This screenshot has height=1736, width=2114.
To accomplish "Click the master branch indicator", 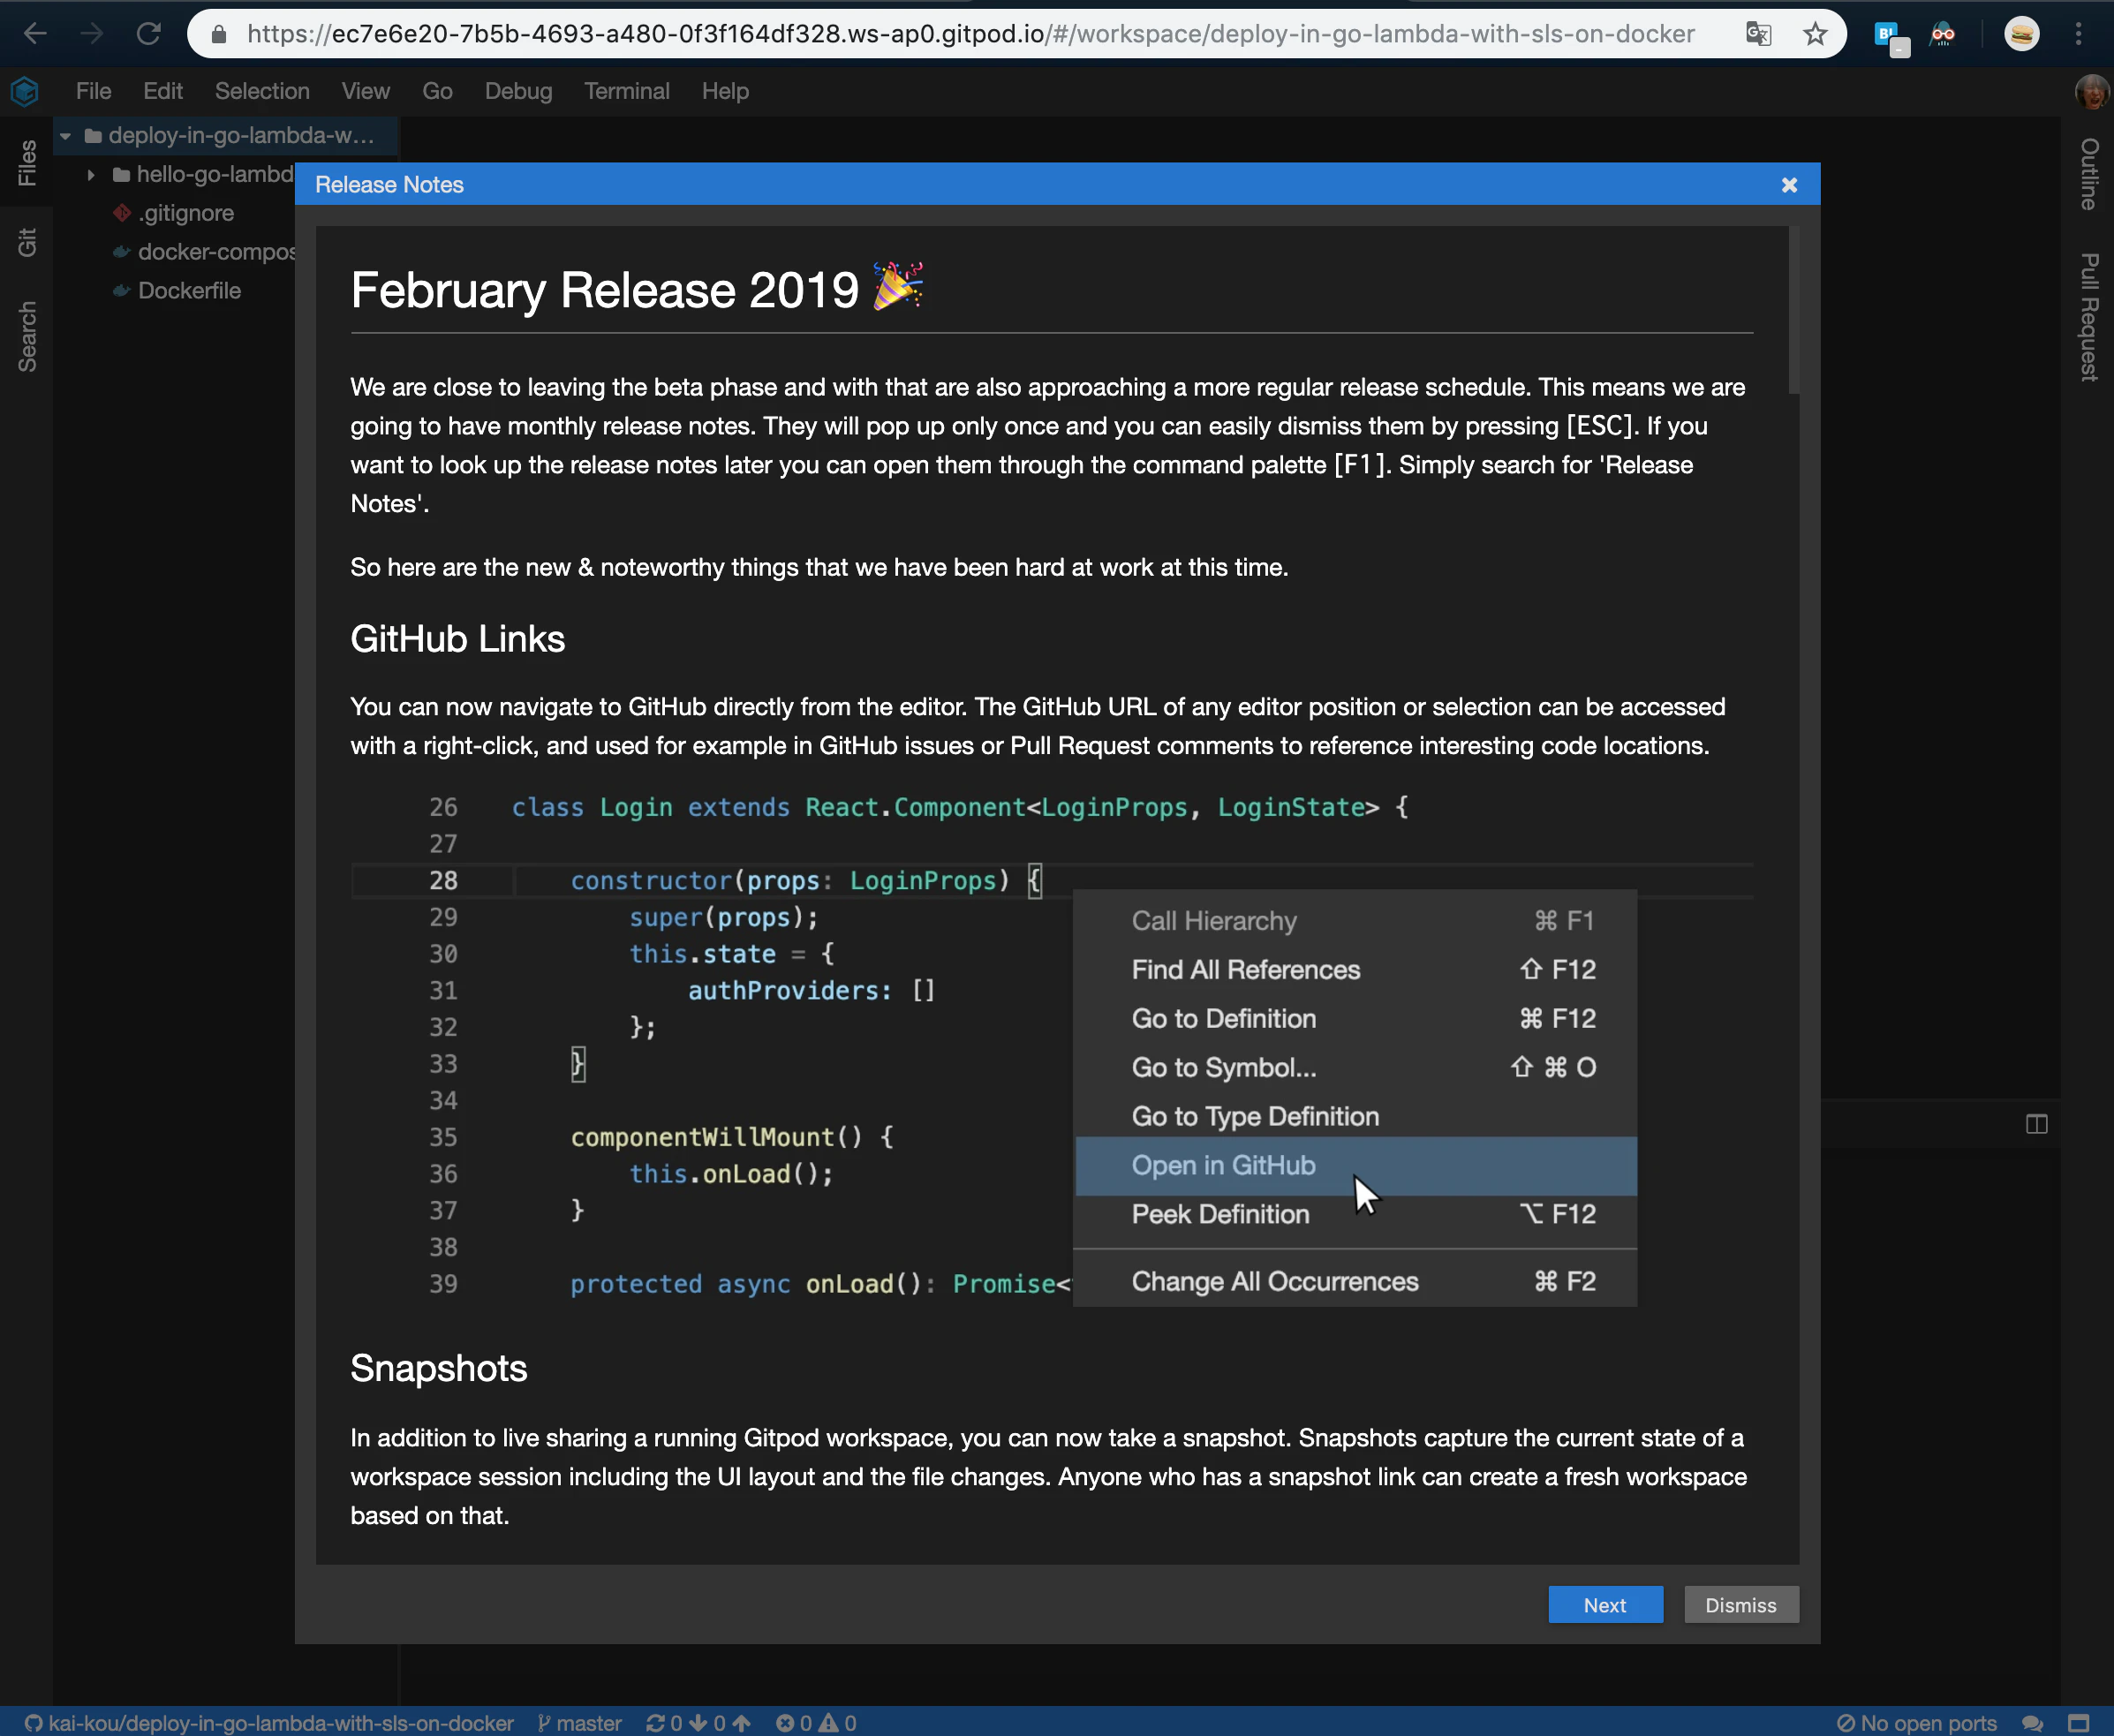I will pyautogui.click(x=579, y=1723).
